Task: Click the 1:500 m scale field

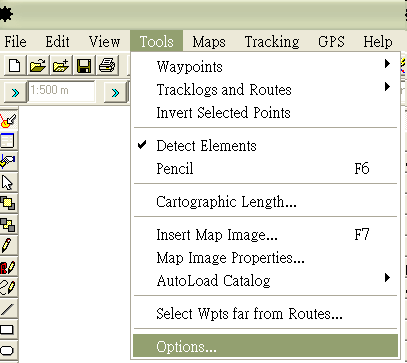Action: 61,91
